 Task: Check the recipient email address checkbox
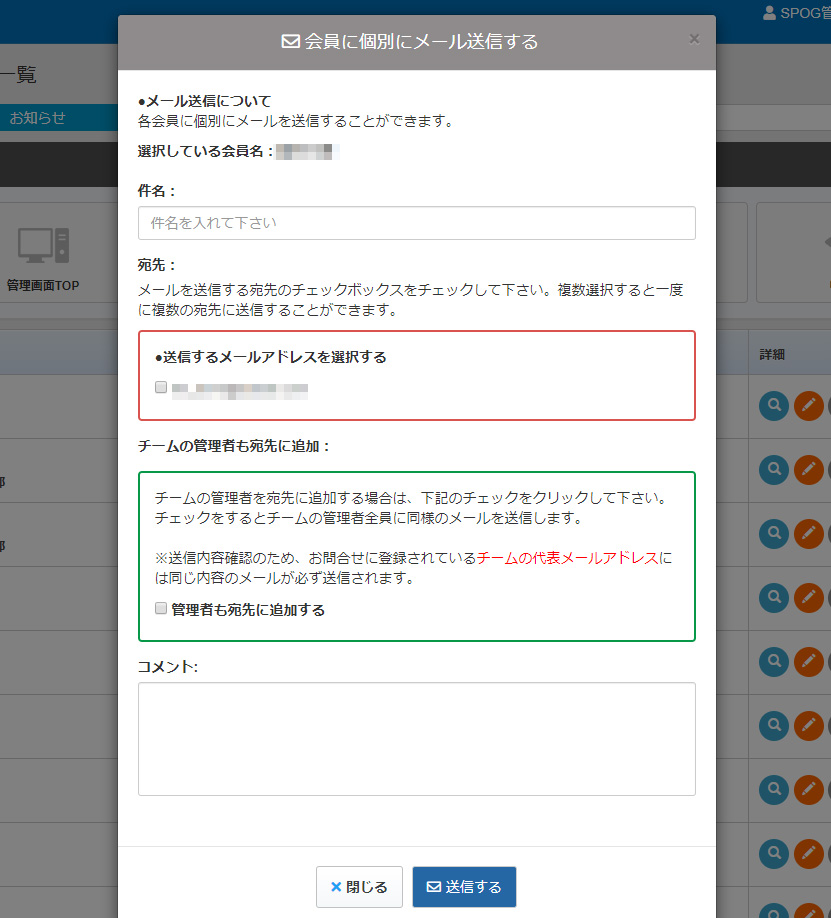[160, 387]
